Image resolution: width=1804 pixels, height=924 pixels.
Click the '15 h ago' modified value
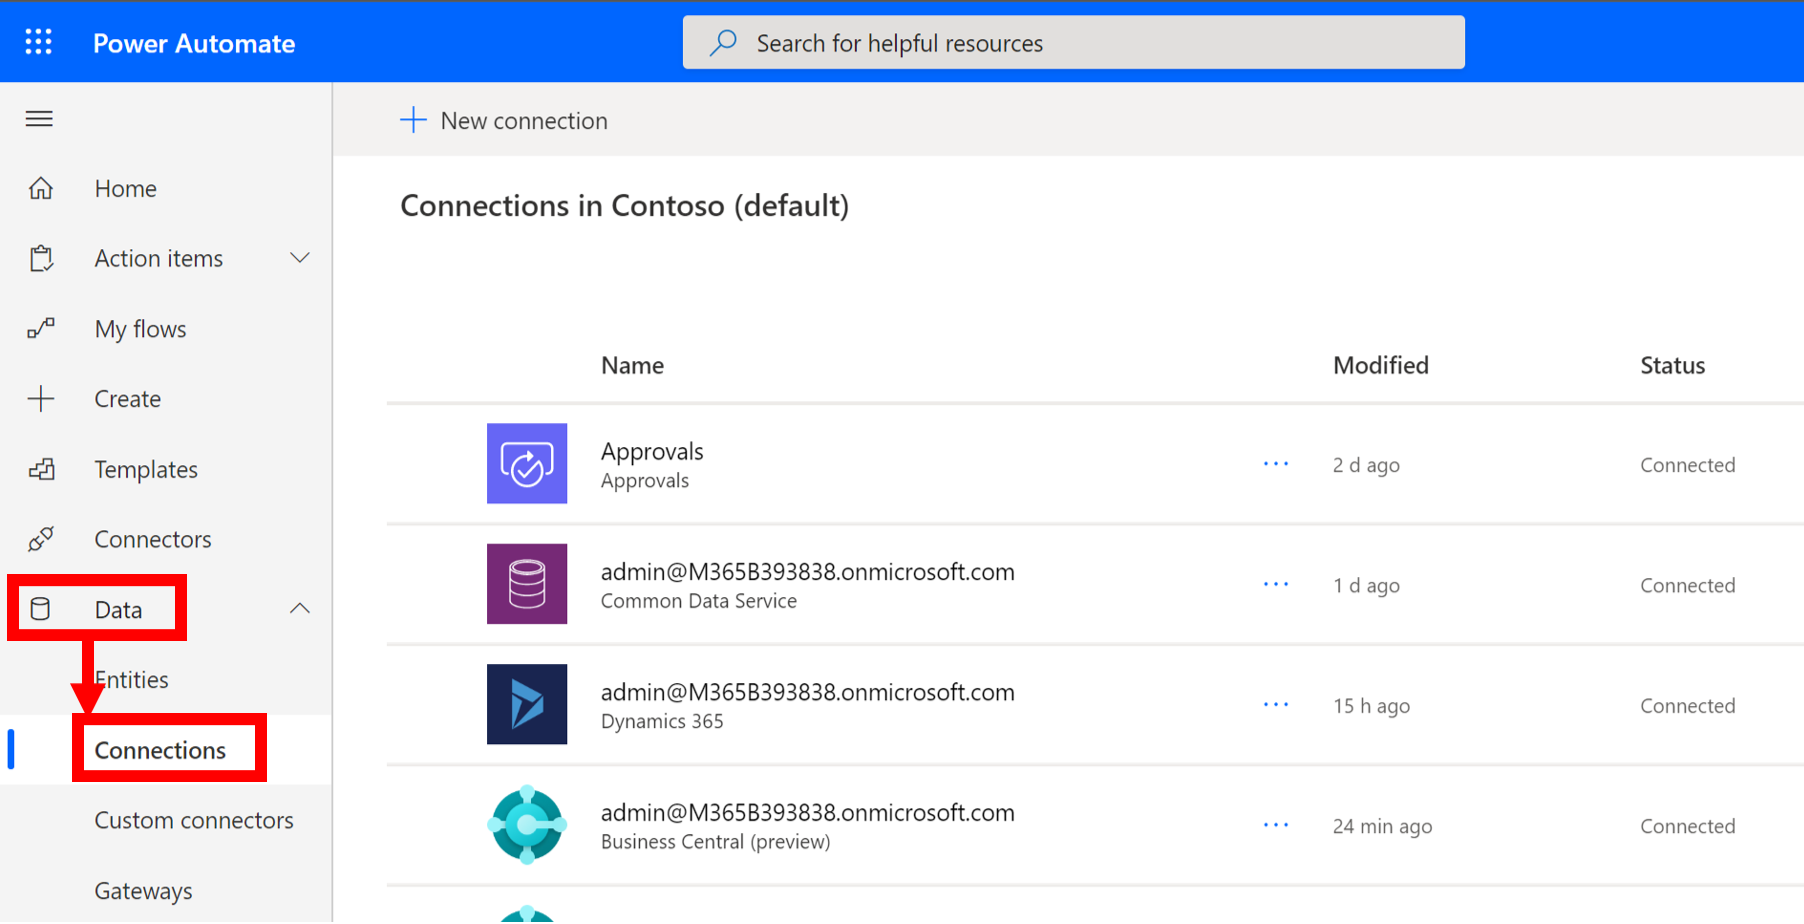click(1371, 706)
